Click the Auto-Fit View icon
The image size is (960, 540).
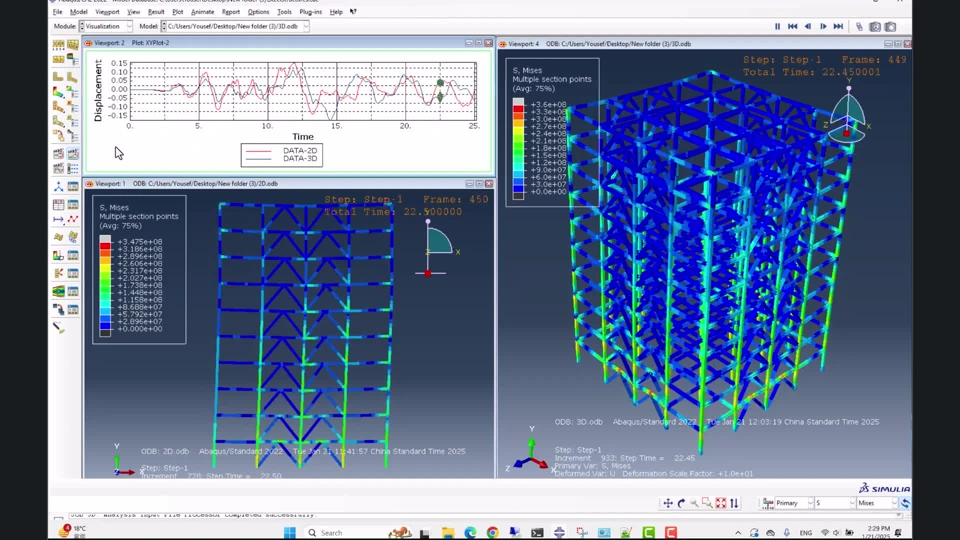[721, 503]
